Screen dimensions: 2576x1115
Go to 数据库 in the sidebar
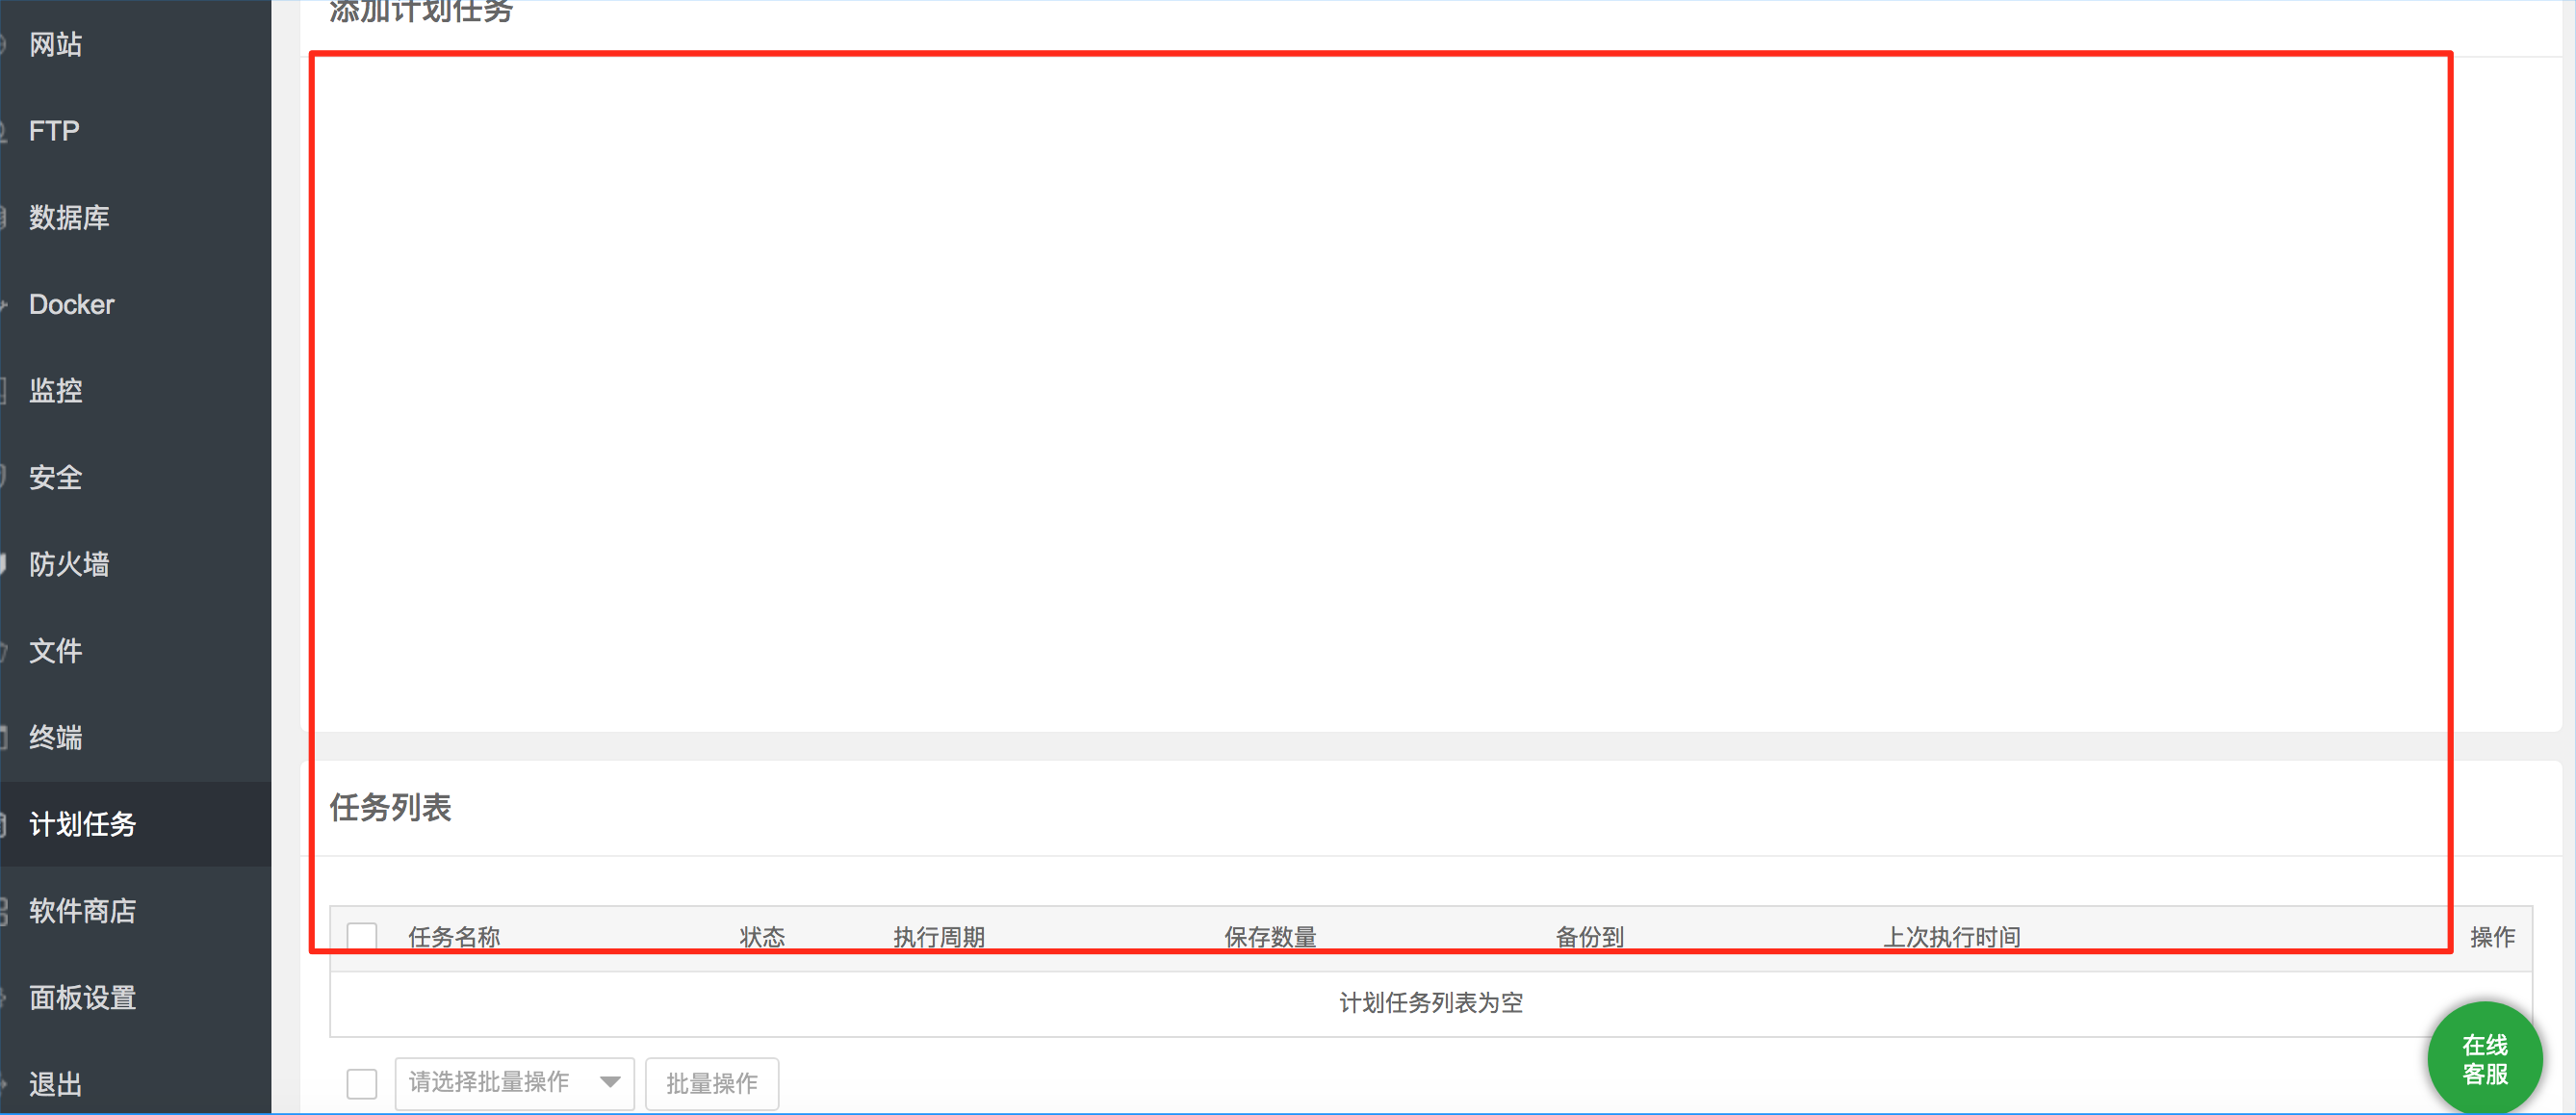[x=69, y=217]
